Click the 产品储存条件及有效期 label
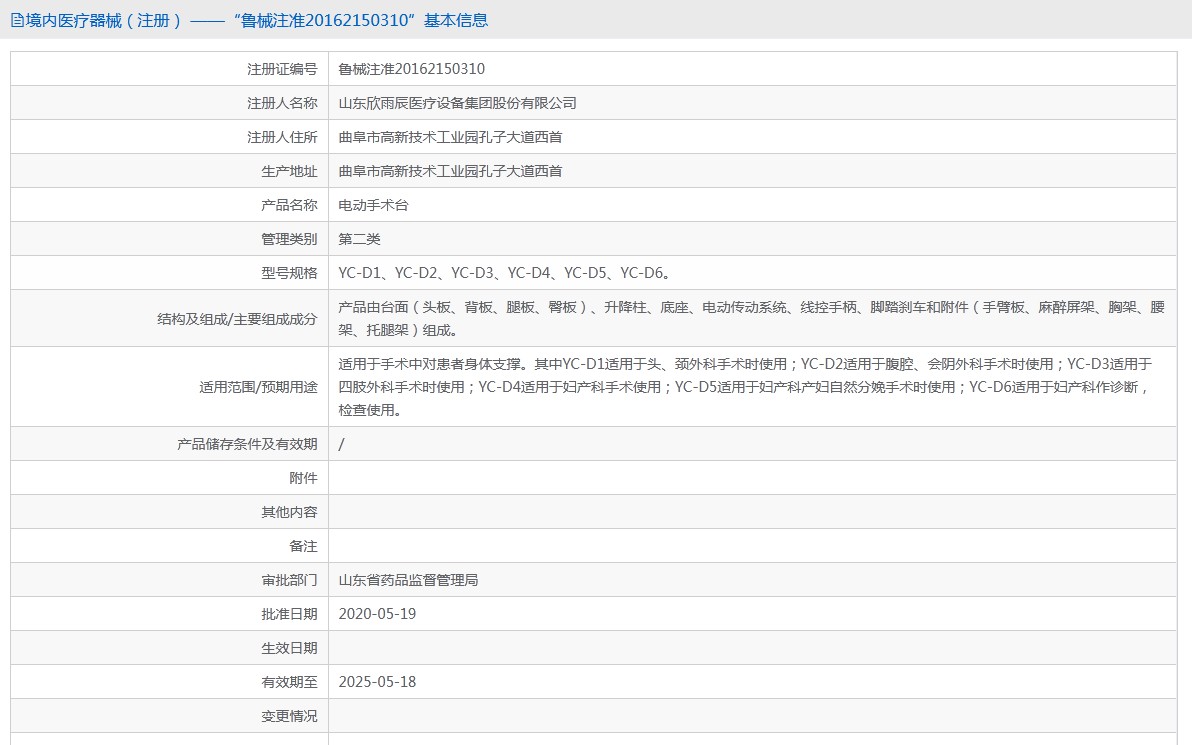The height and width of the screenshot is (745, 1192). [x=247, y=445]
